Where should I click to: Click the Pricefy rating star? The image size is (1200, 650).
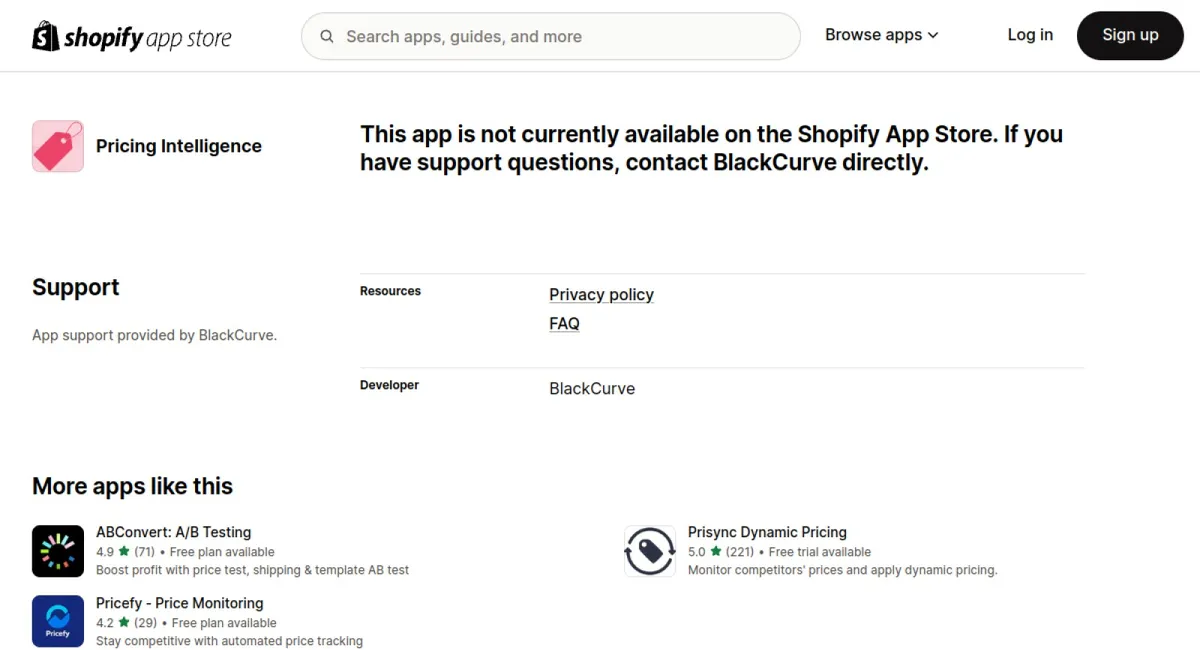124,622
